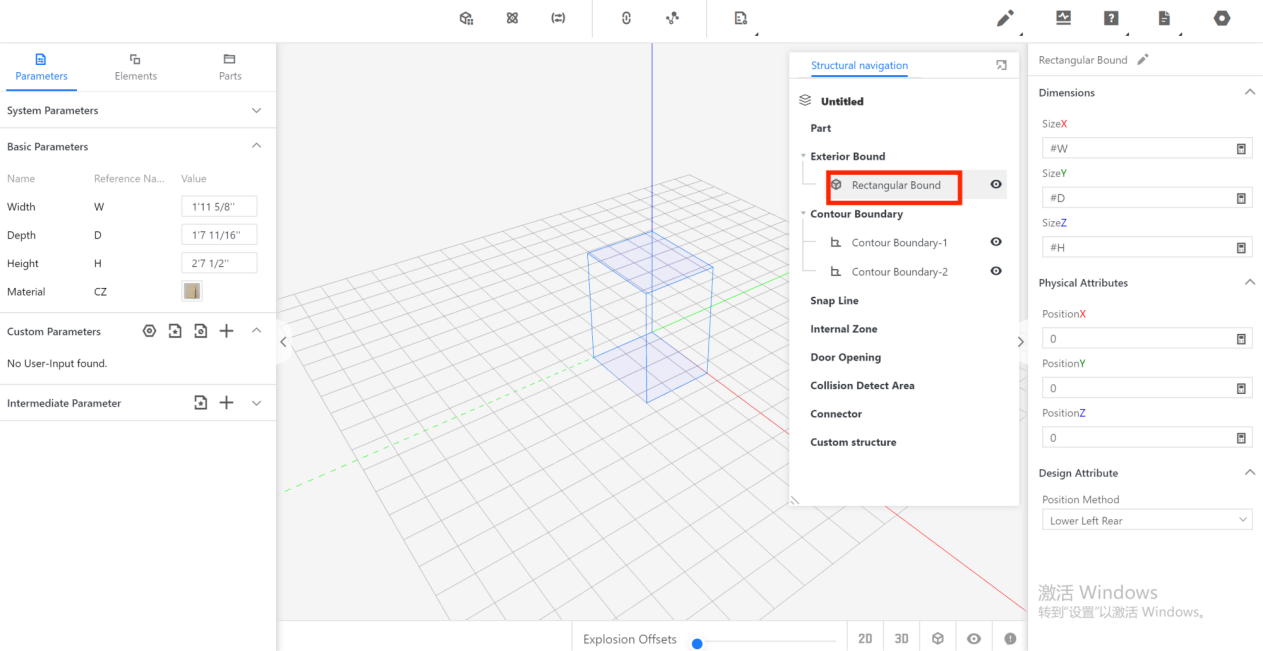The height and width of the screenshot is (651, 1263).
Task: Select the Door Opening entry in navigation
Action: pos(845,357)
